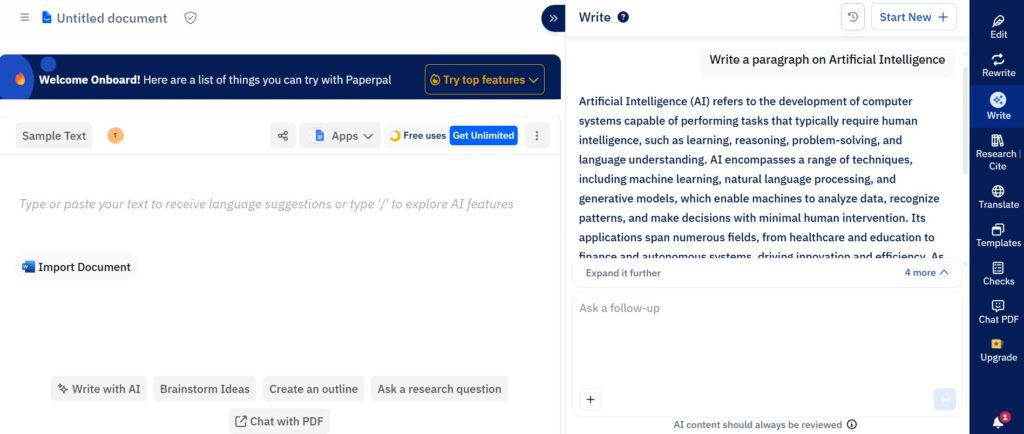Click the Untitled document title

[112, 18]
